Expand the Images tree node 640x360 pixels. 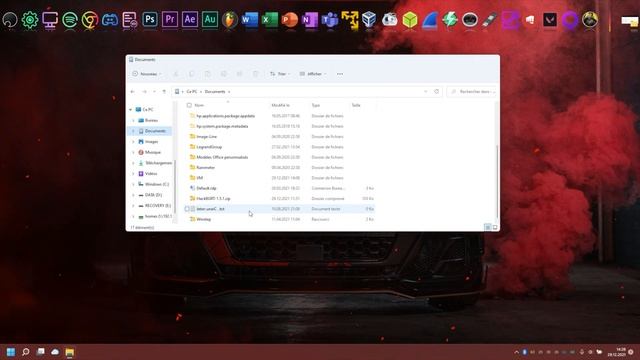[x=133, y=142]
